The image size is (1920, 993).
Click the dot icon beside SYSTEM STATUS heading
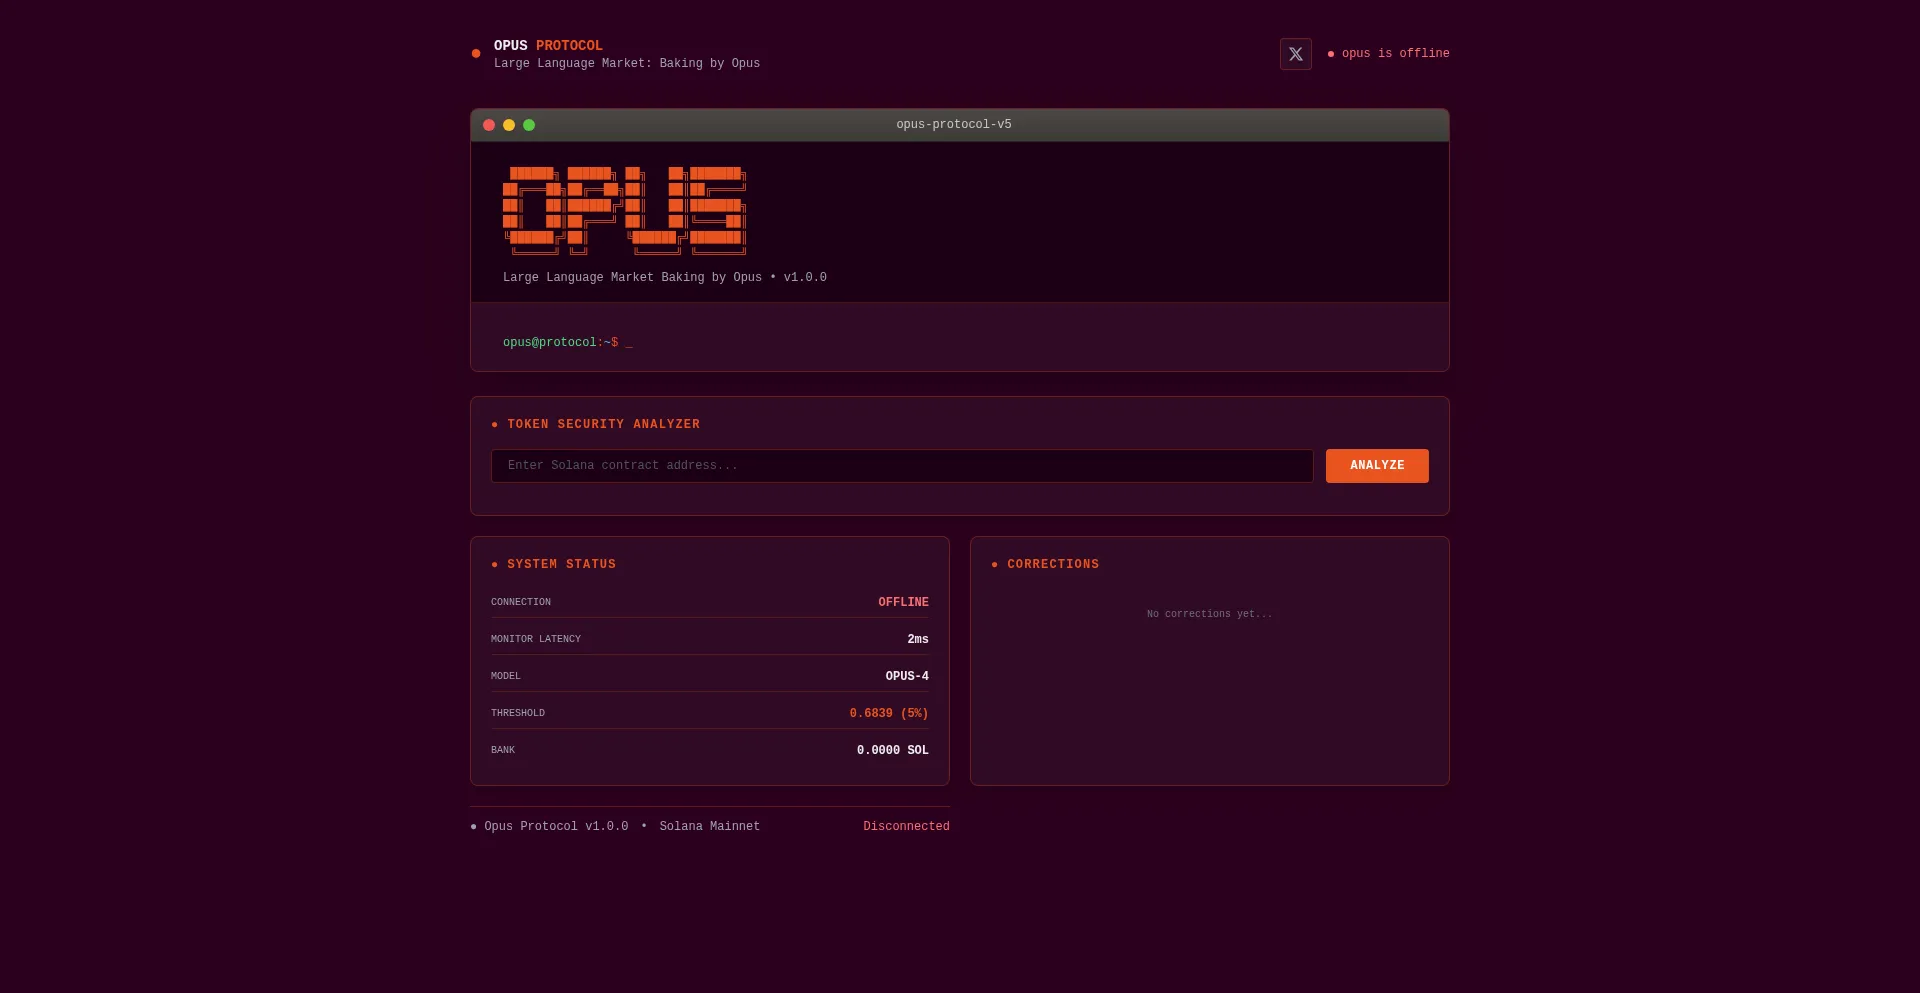tap(494, 564)
